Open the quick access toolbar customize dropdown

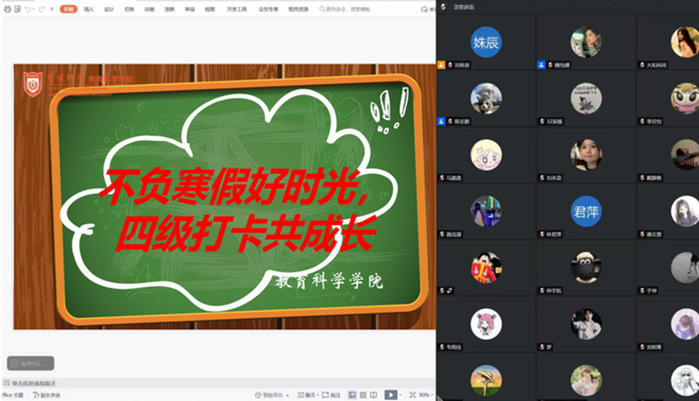(51, 8)
